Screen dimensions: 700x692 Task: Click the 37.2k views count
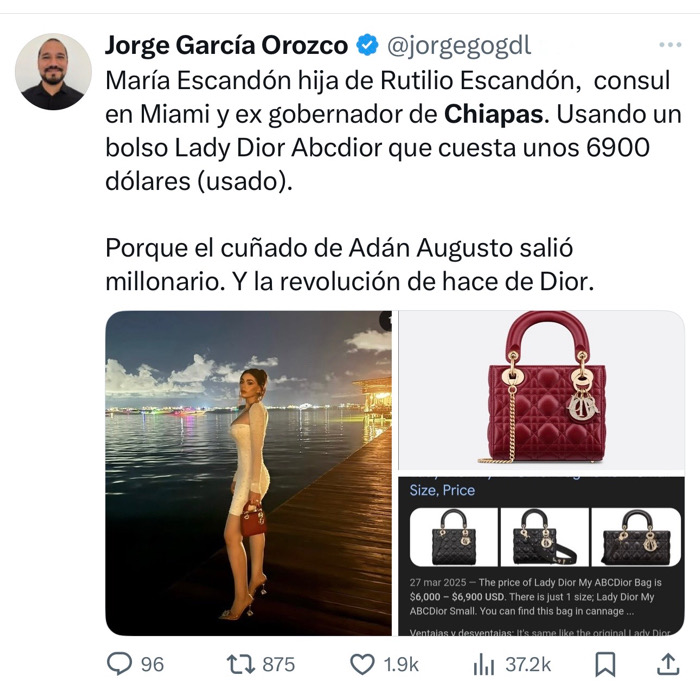tap(528, 664)
